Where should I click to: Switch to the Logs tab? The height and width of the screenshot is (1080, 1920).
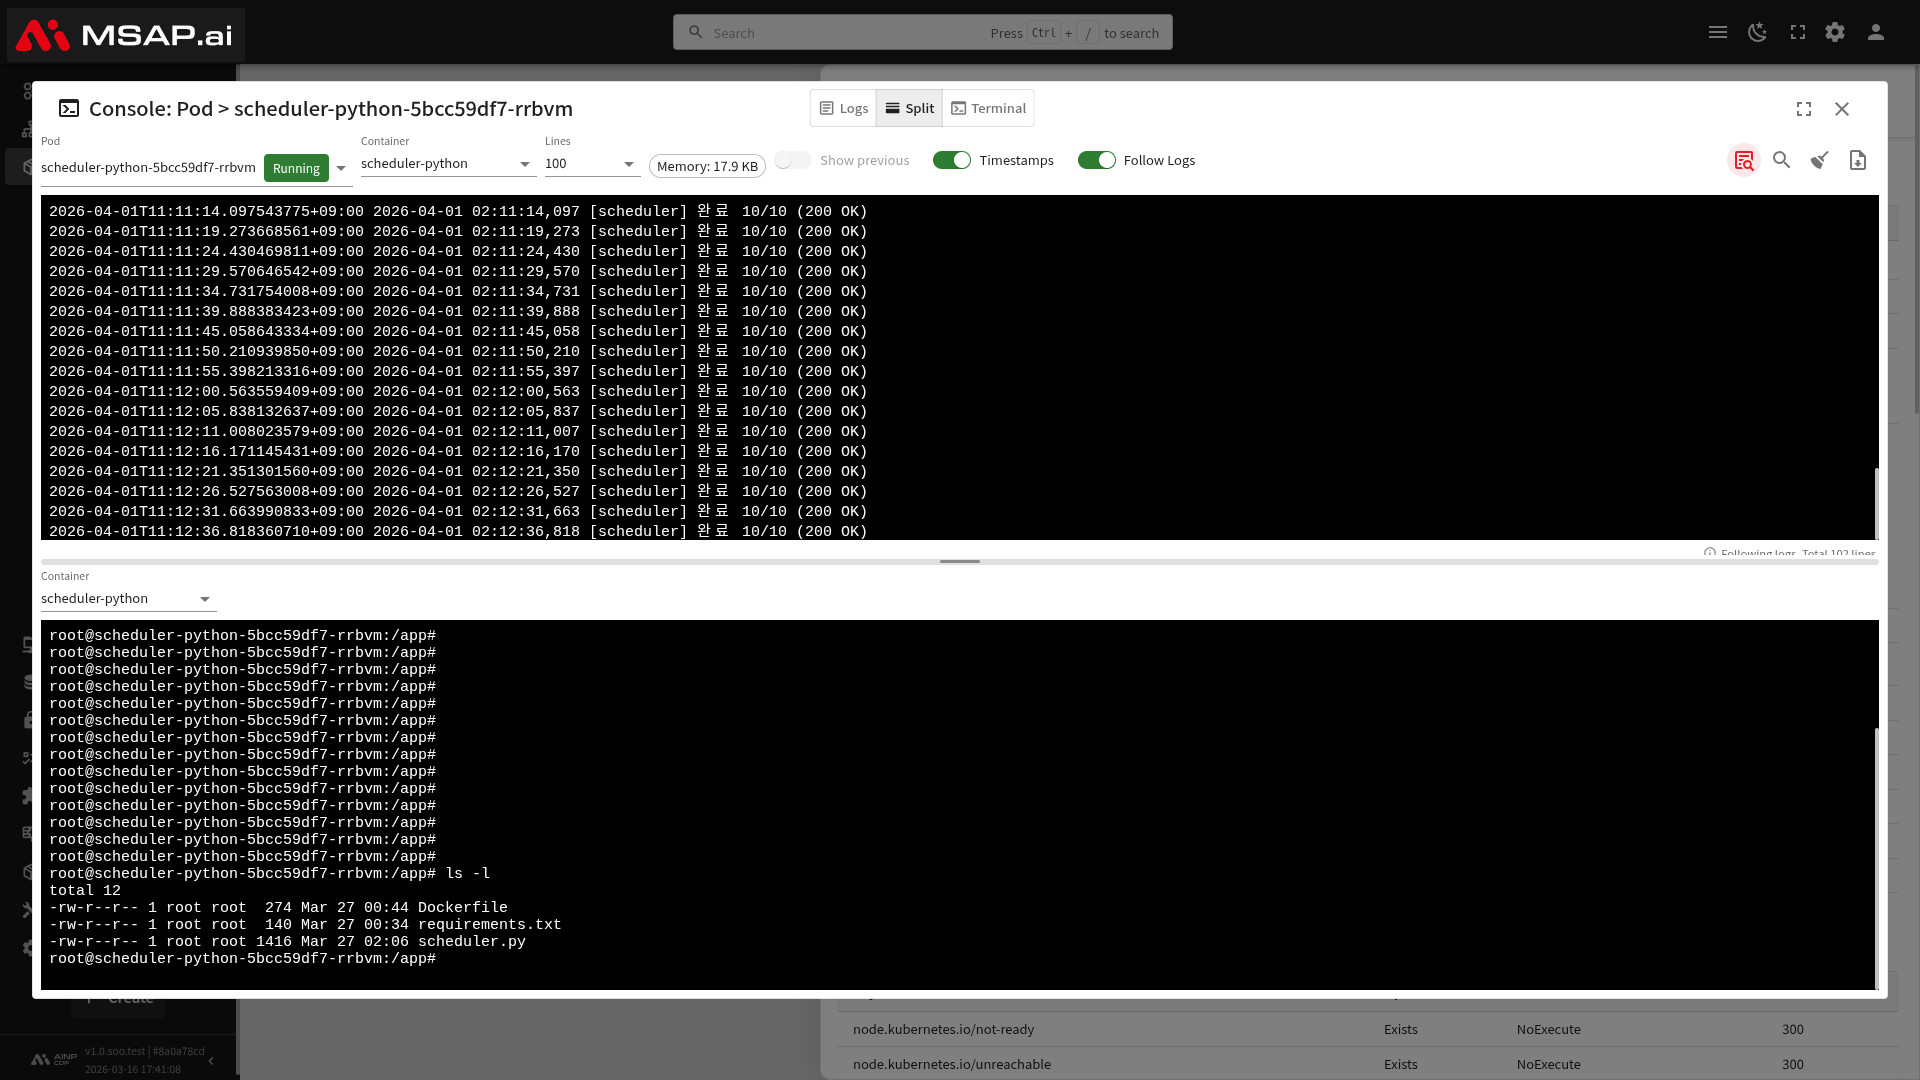(843, 108)
